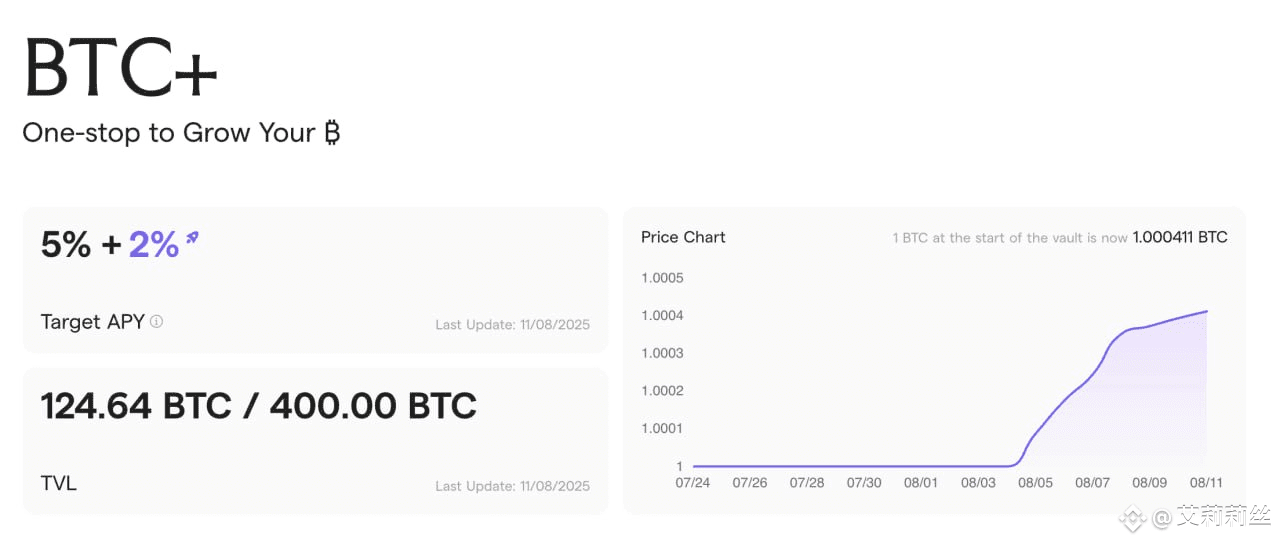Click the purple 2% bonus rate
Viewport: 1280px width, 544px height.
coord(154,244)
